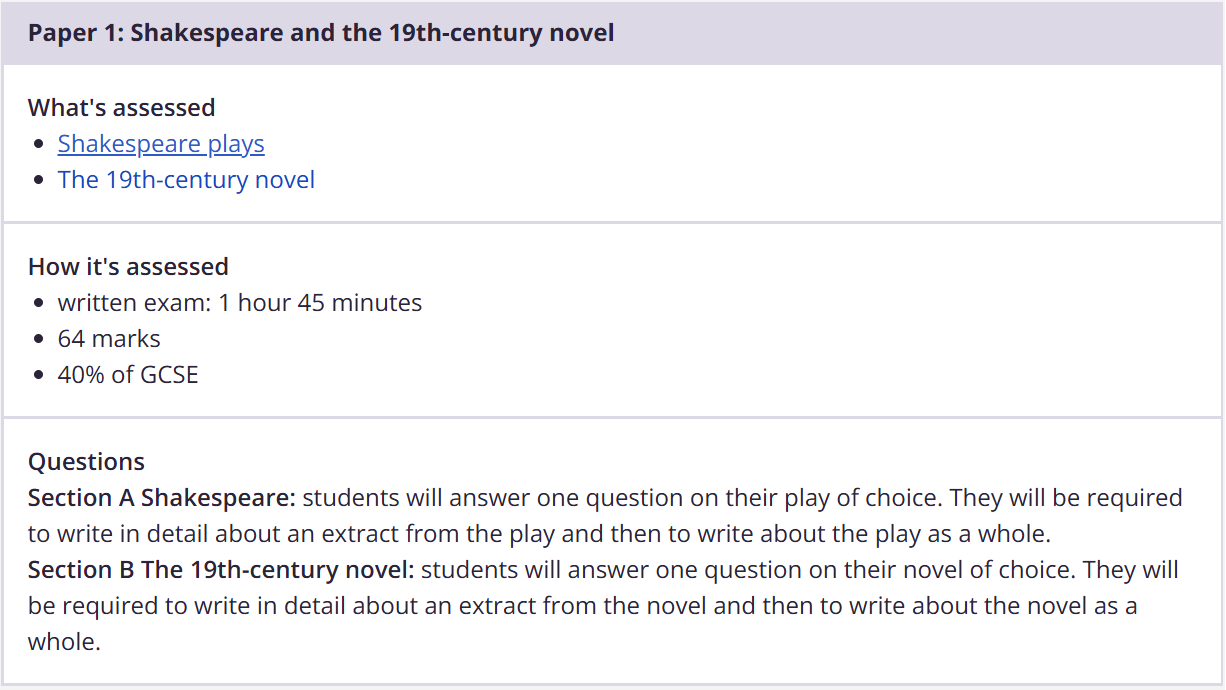Click the bold "Section A Shakespeare:" label
The height and width of the screenshot is (690, 1226).
click(x=162, y=498)
